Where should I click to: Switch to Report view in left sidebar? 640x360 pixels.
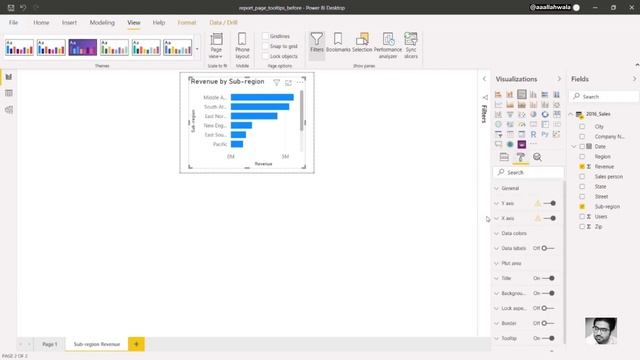(x=9, y=77)
